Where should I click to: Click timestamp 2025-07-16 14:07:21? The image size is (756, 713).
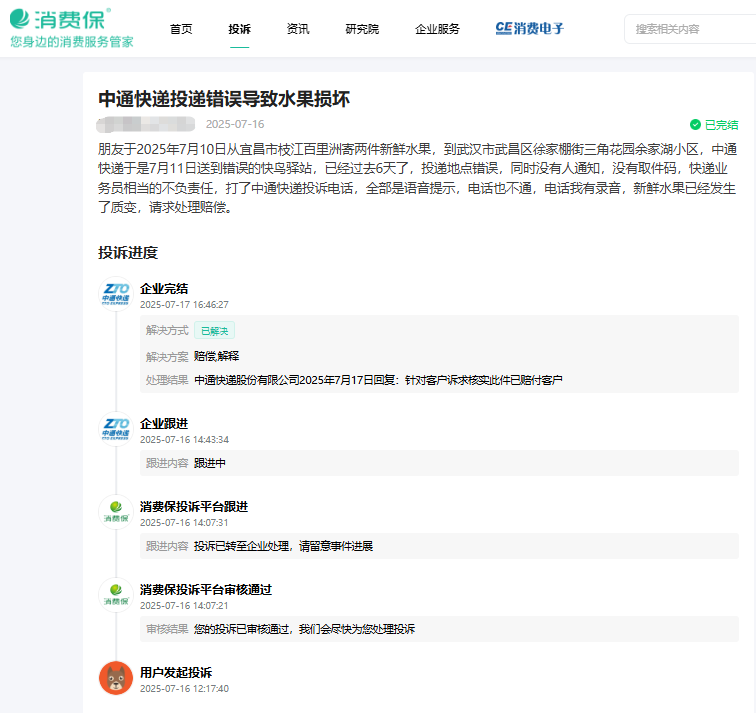[184, 605]
